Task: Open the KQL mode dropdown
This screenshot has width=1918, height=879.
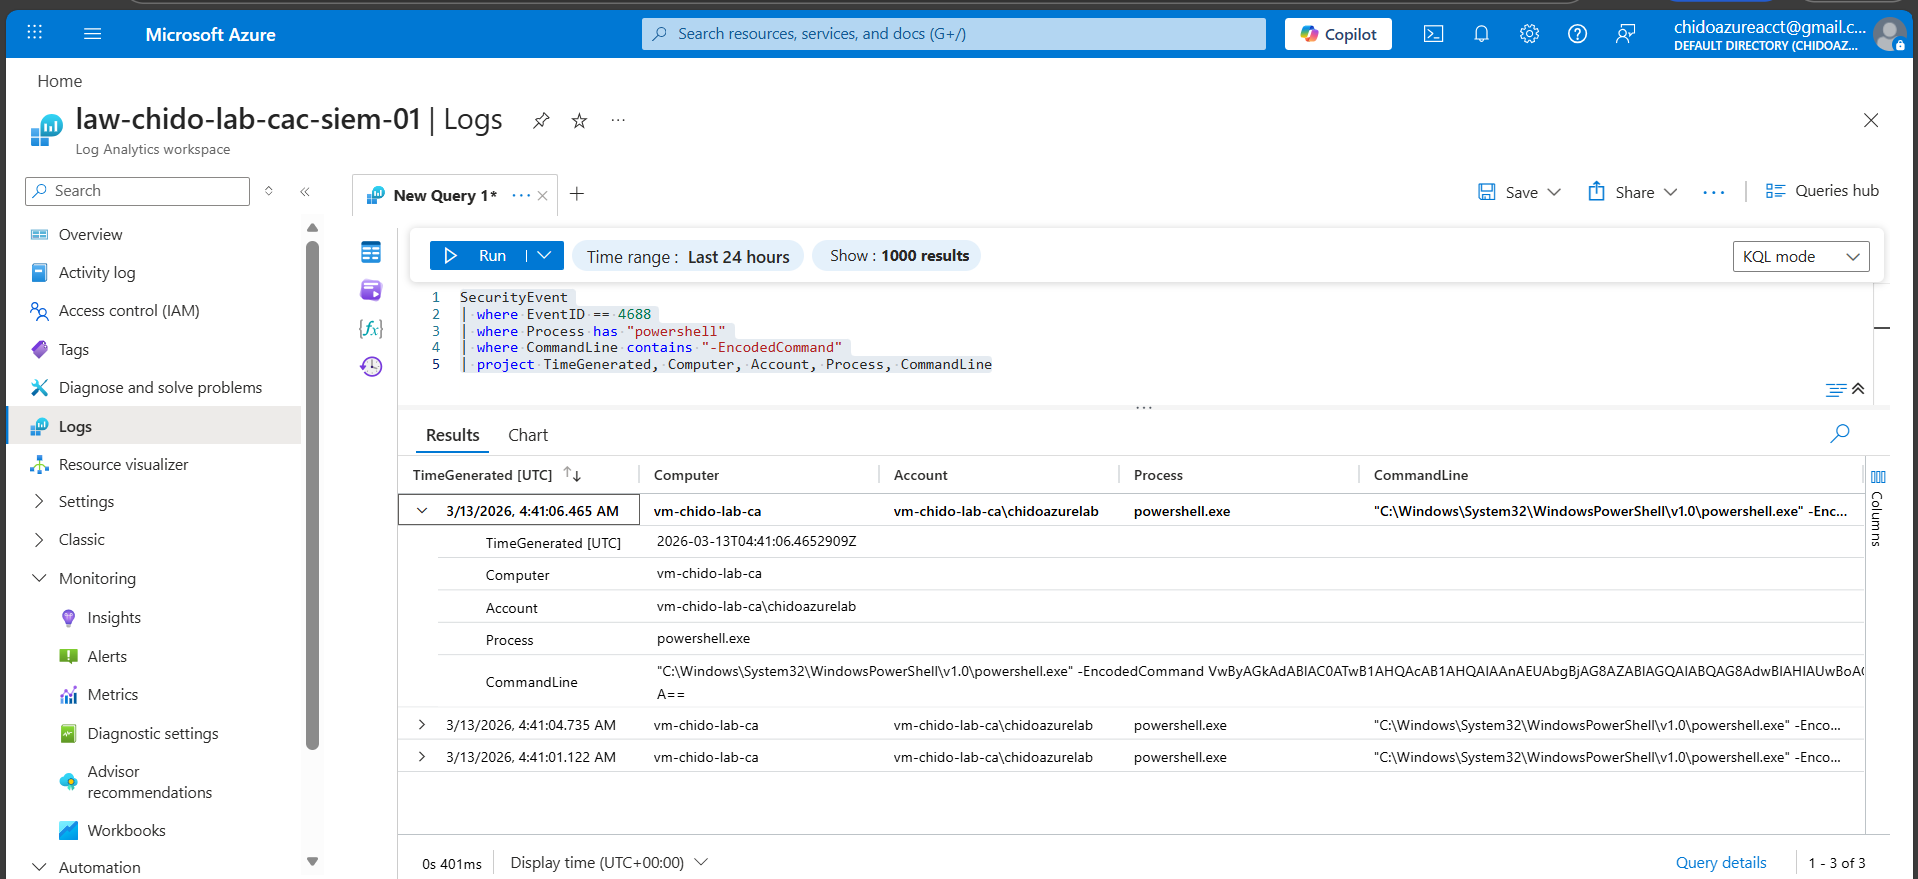Action: [1800, 256]
